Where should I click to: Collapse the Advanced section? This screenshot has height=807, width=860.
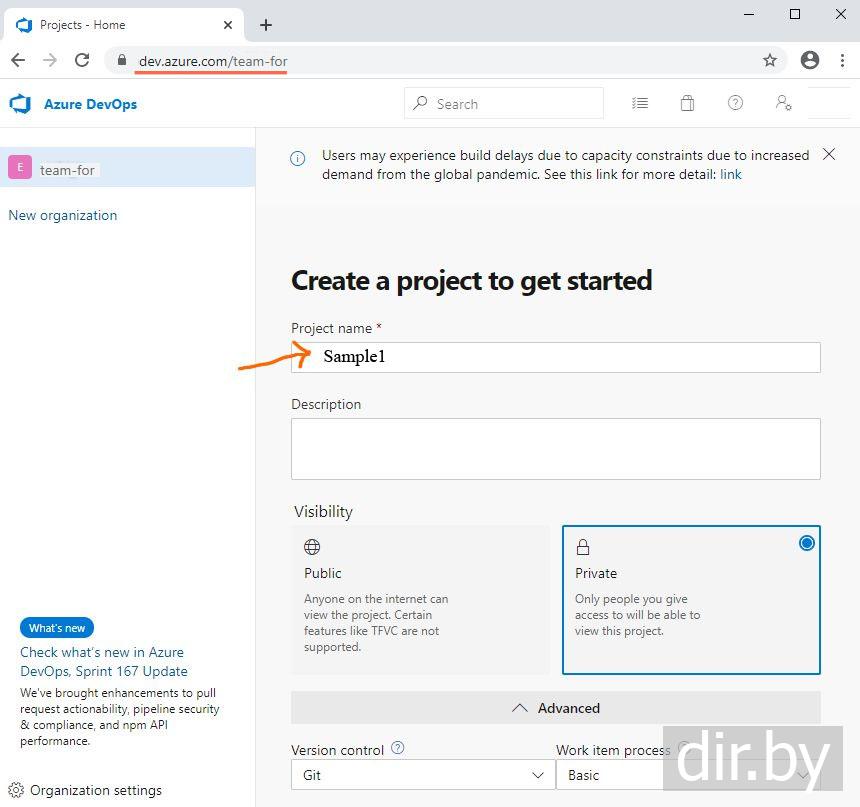tap(556, 708)
